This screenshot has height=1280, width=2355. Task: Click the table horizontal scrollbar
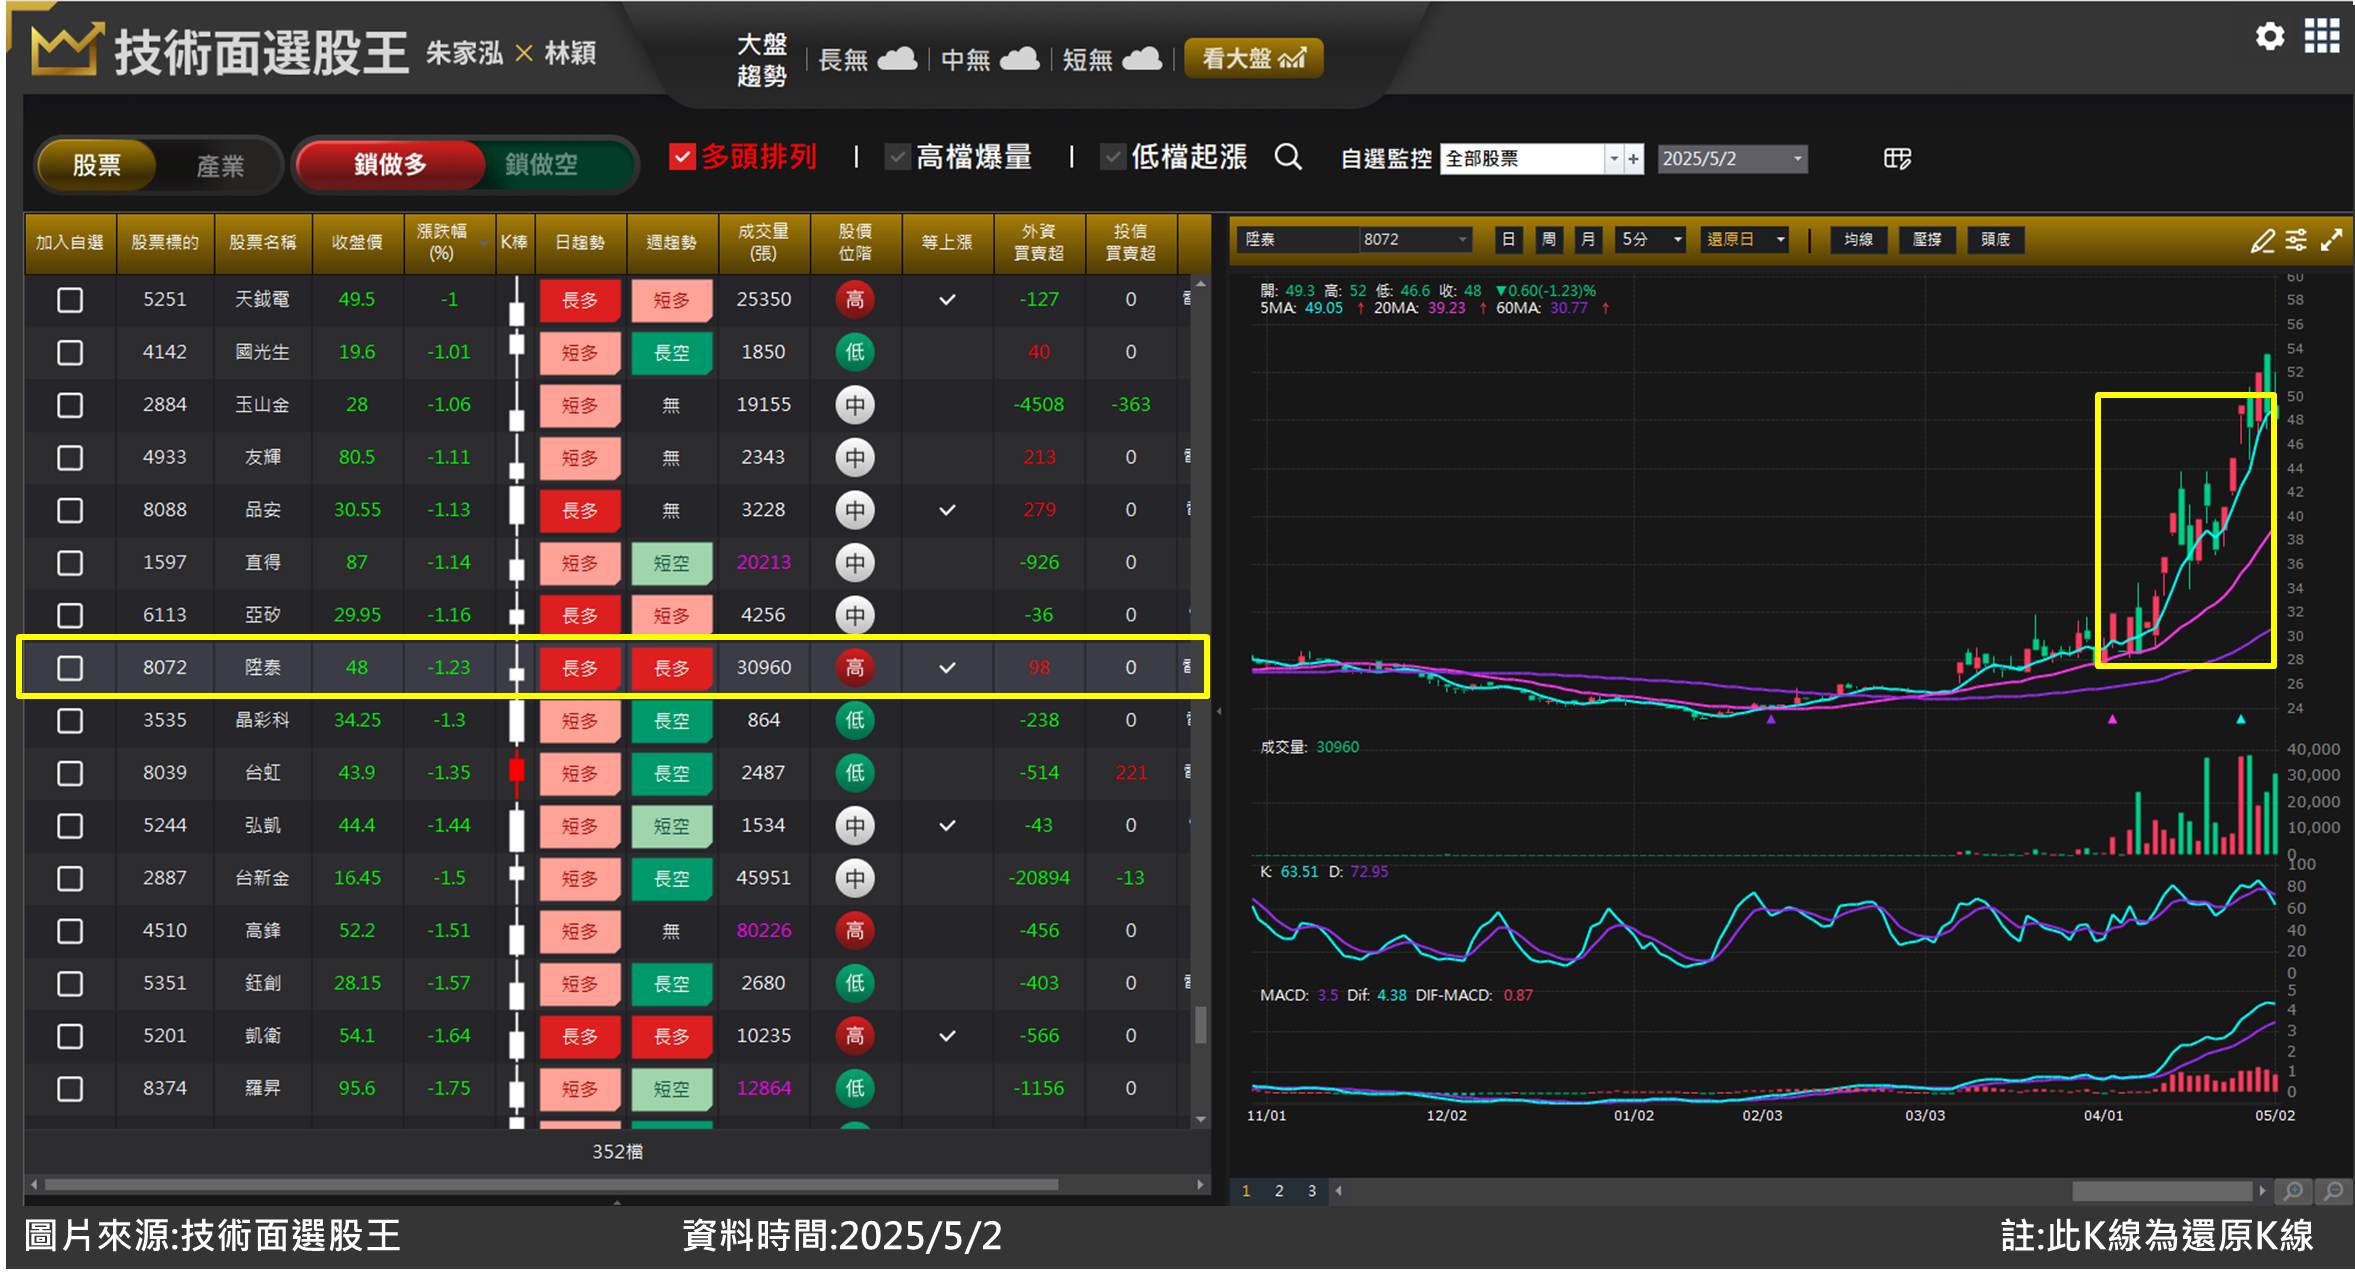[551, 1184]
